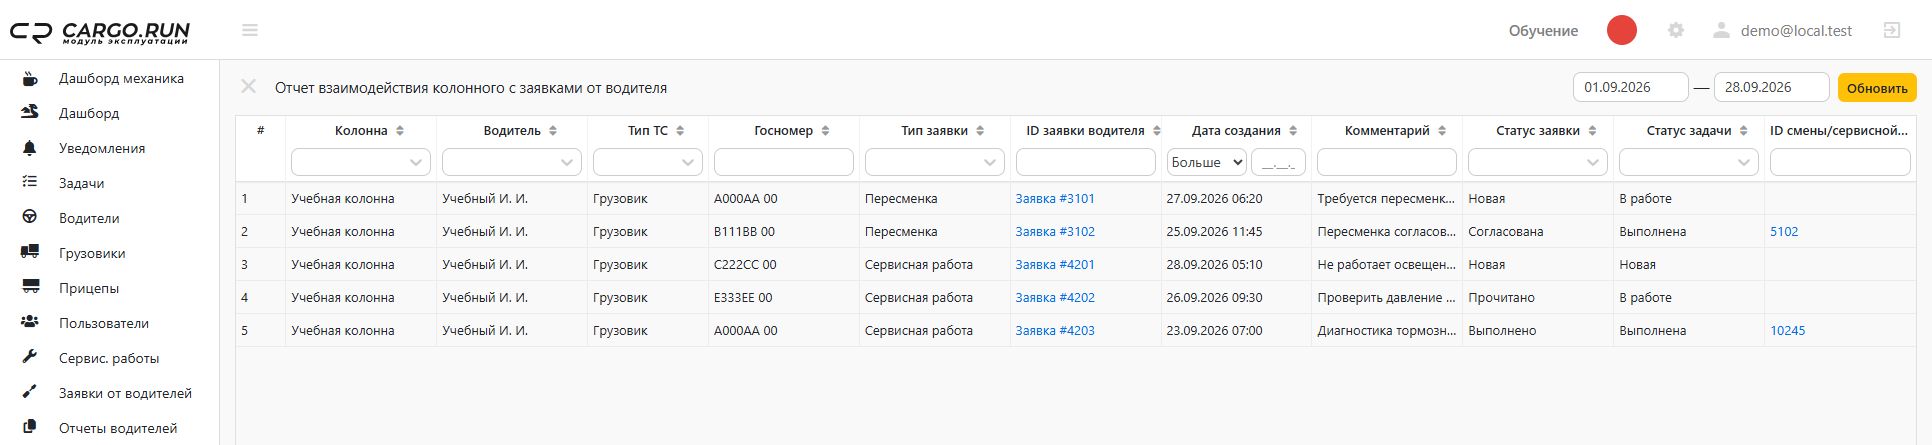This screenshot has height=445, width=1932.
Task: Click the end date field 28.09.2026
Action: tap(1772, 87)
